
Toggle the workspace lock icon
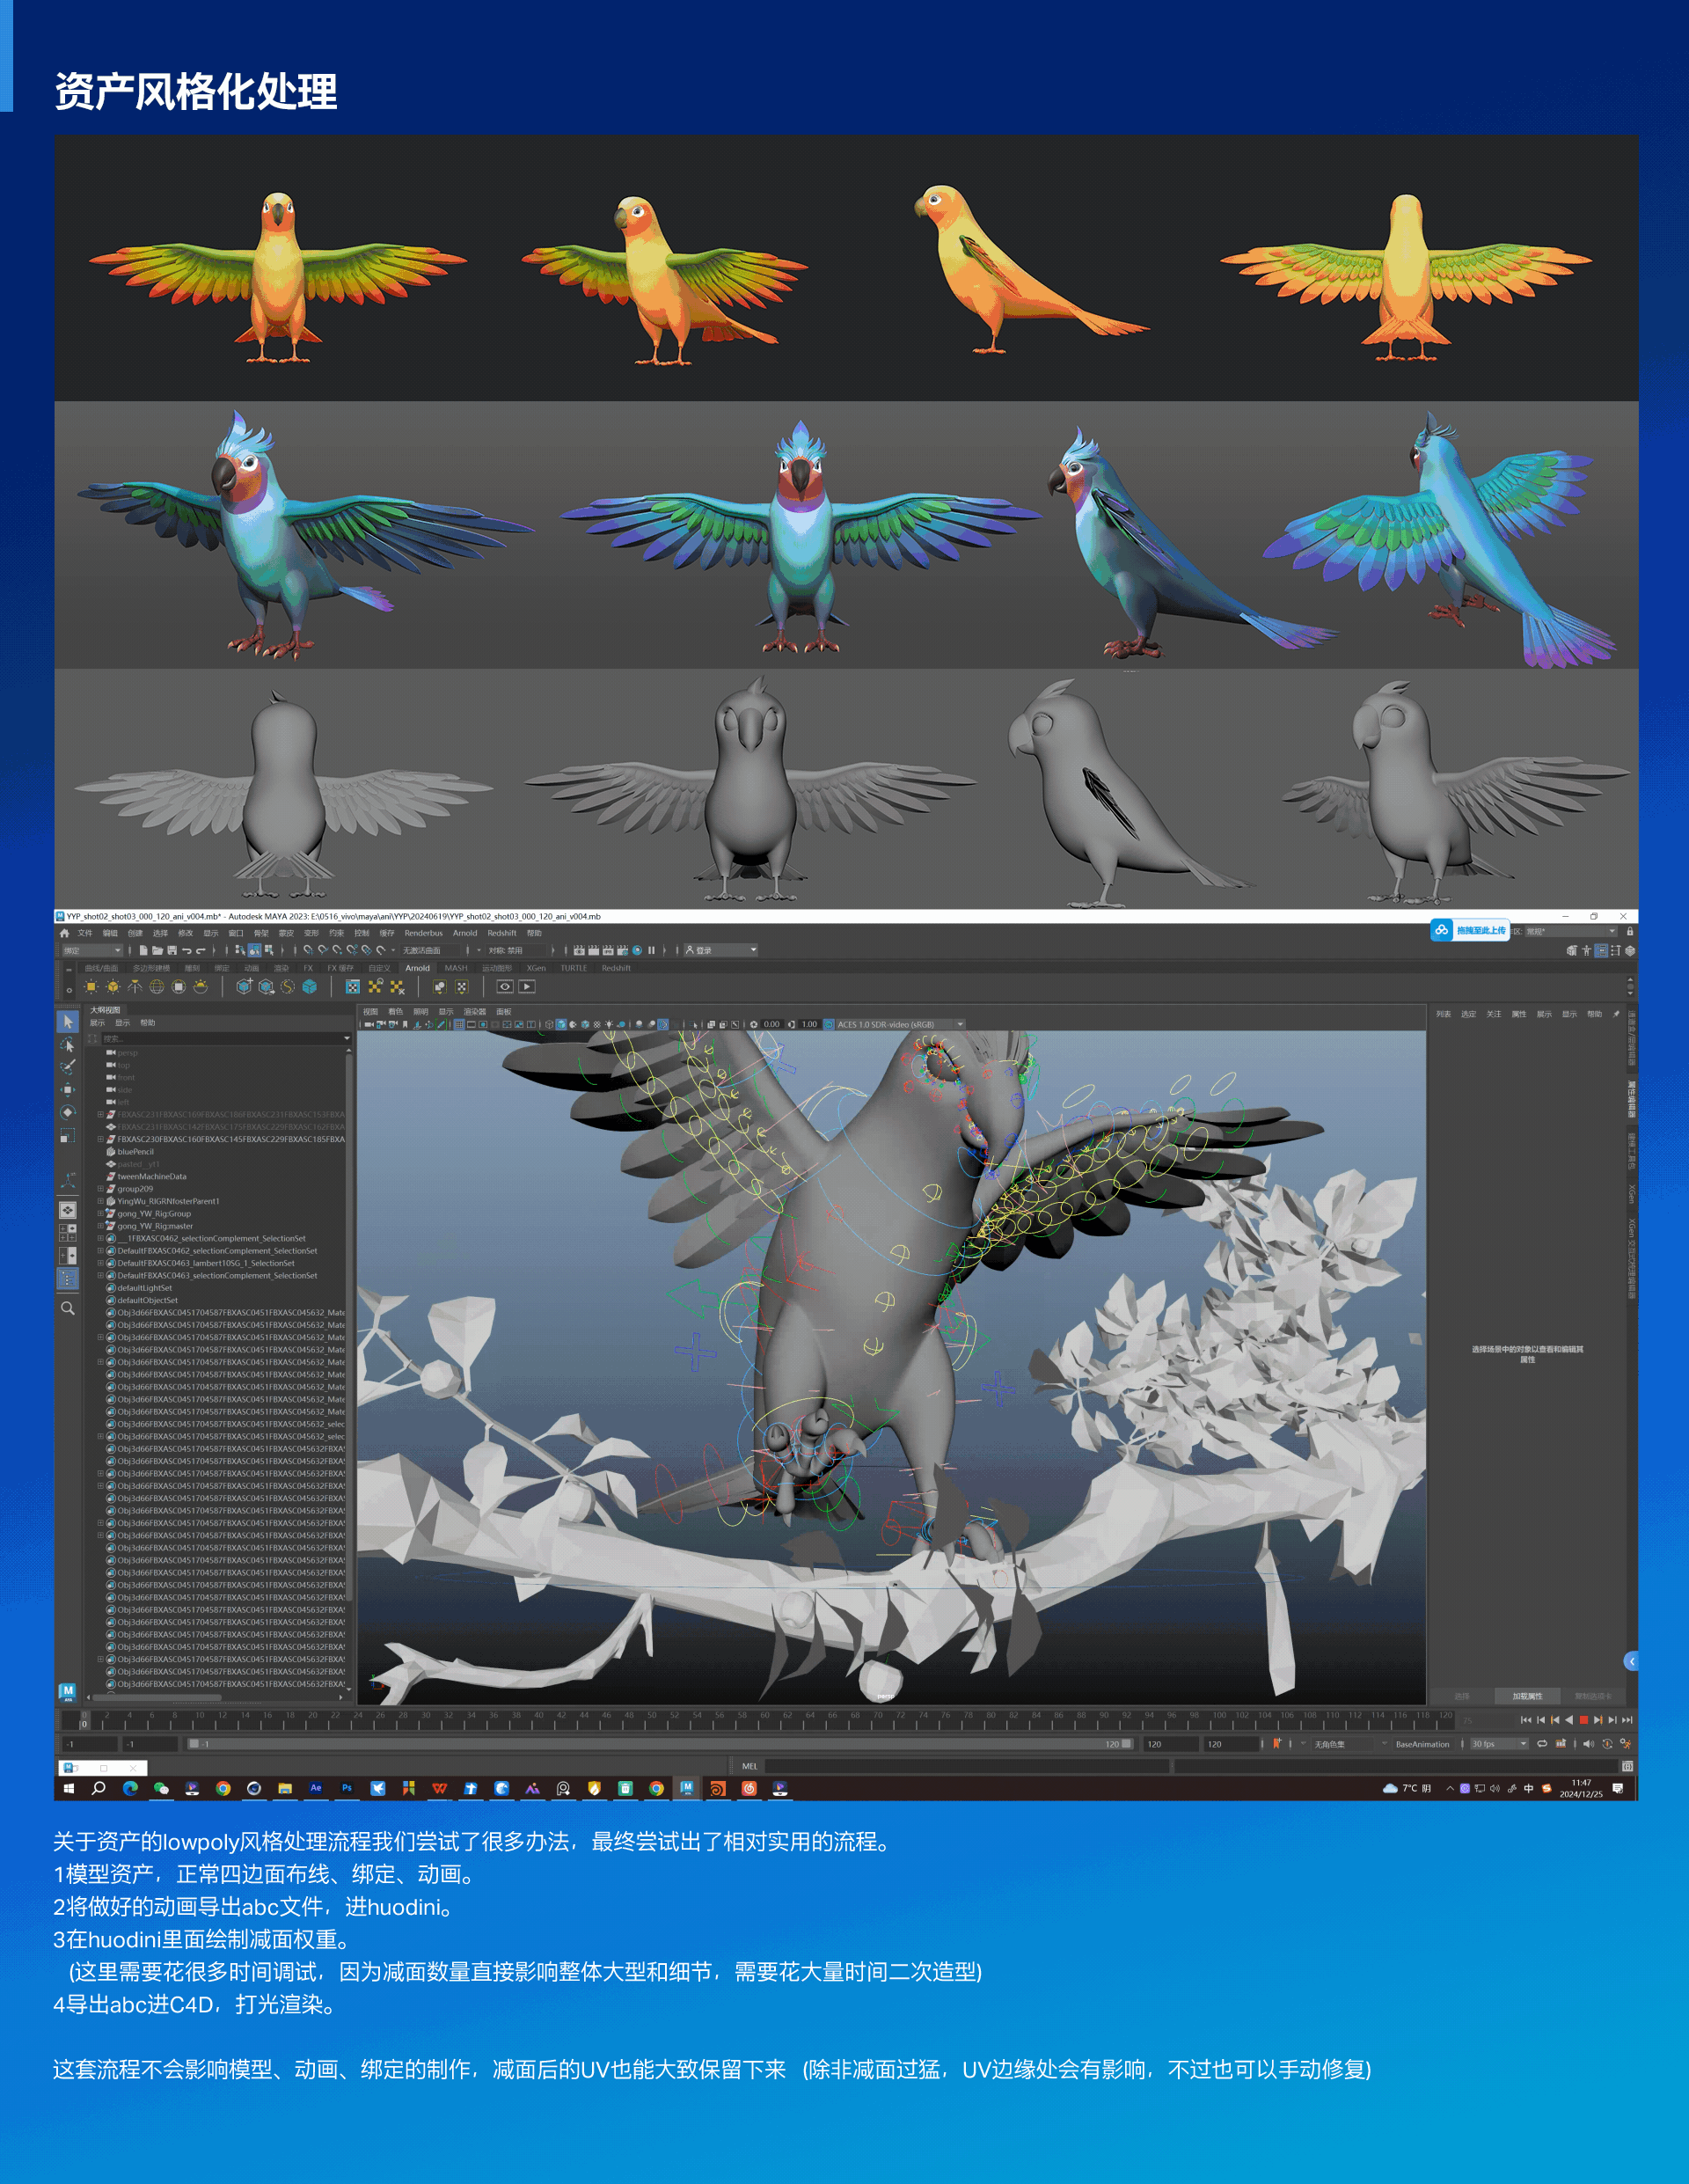pyautogui.click(x=1630, y=931)
